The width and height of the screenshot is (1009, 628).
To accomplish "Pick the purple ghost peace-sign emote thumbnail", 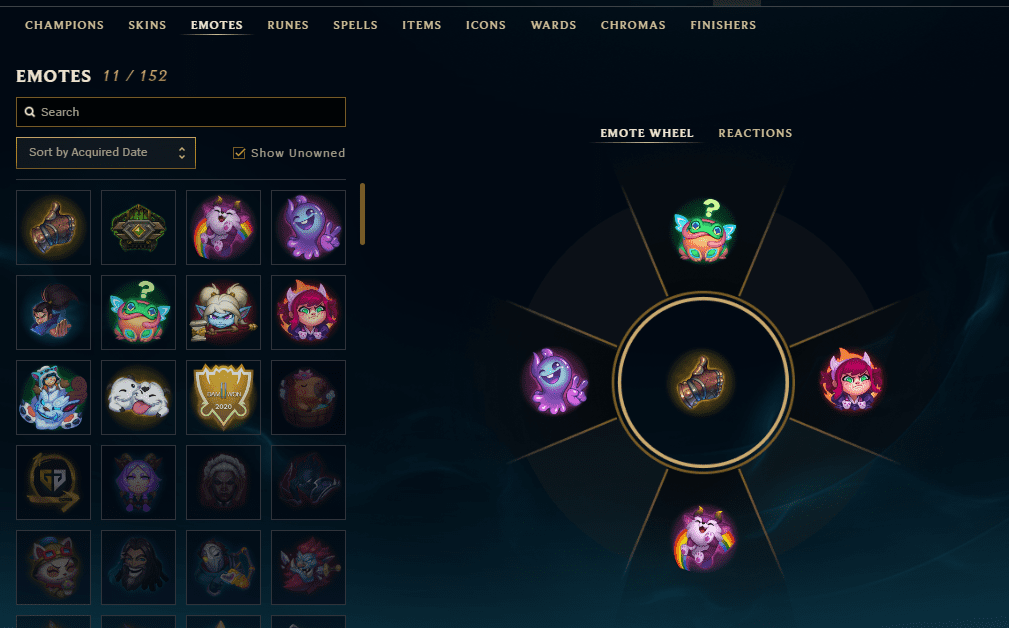I will pos(308,227).
